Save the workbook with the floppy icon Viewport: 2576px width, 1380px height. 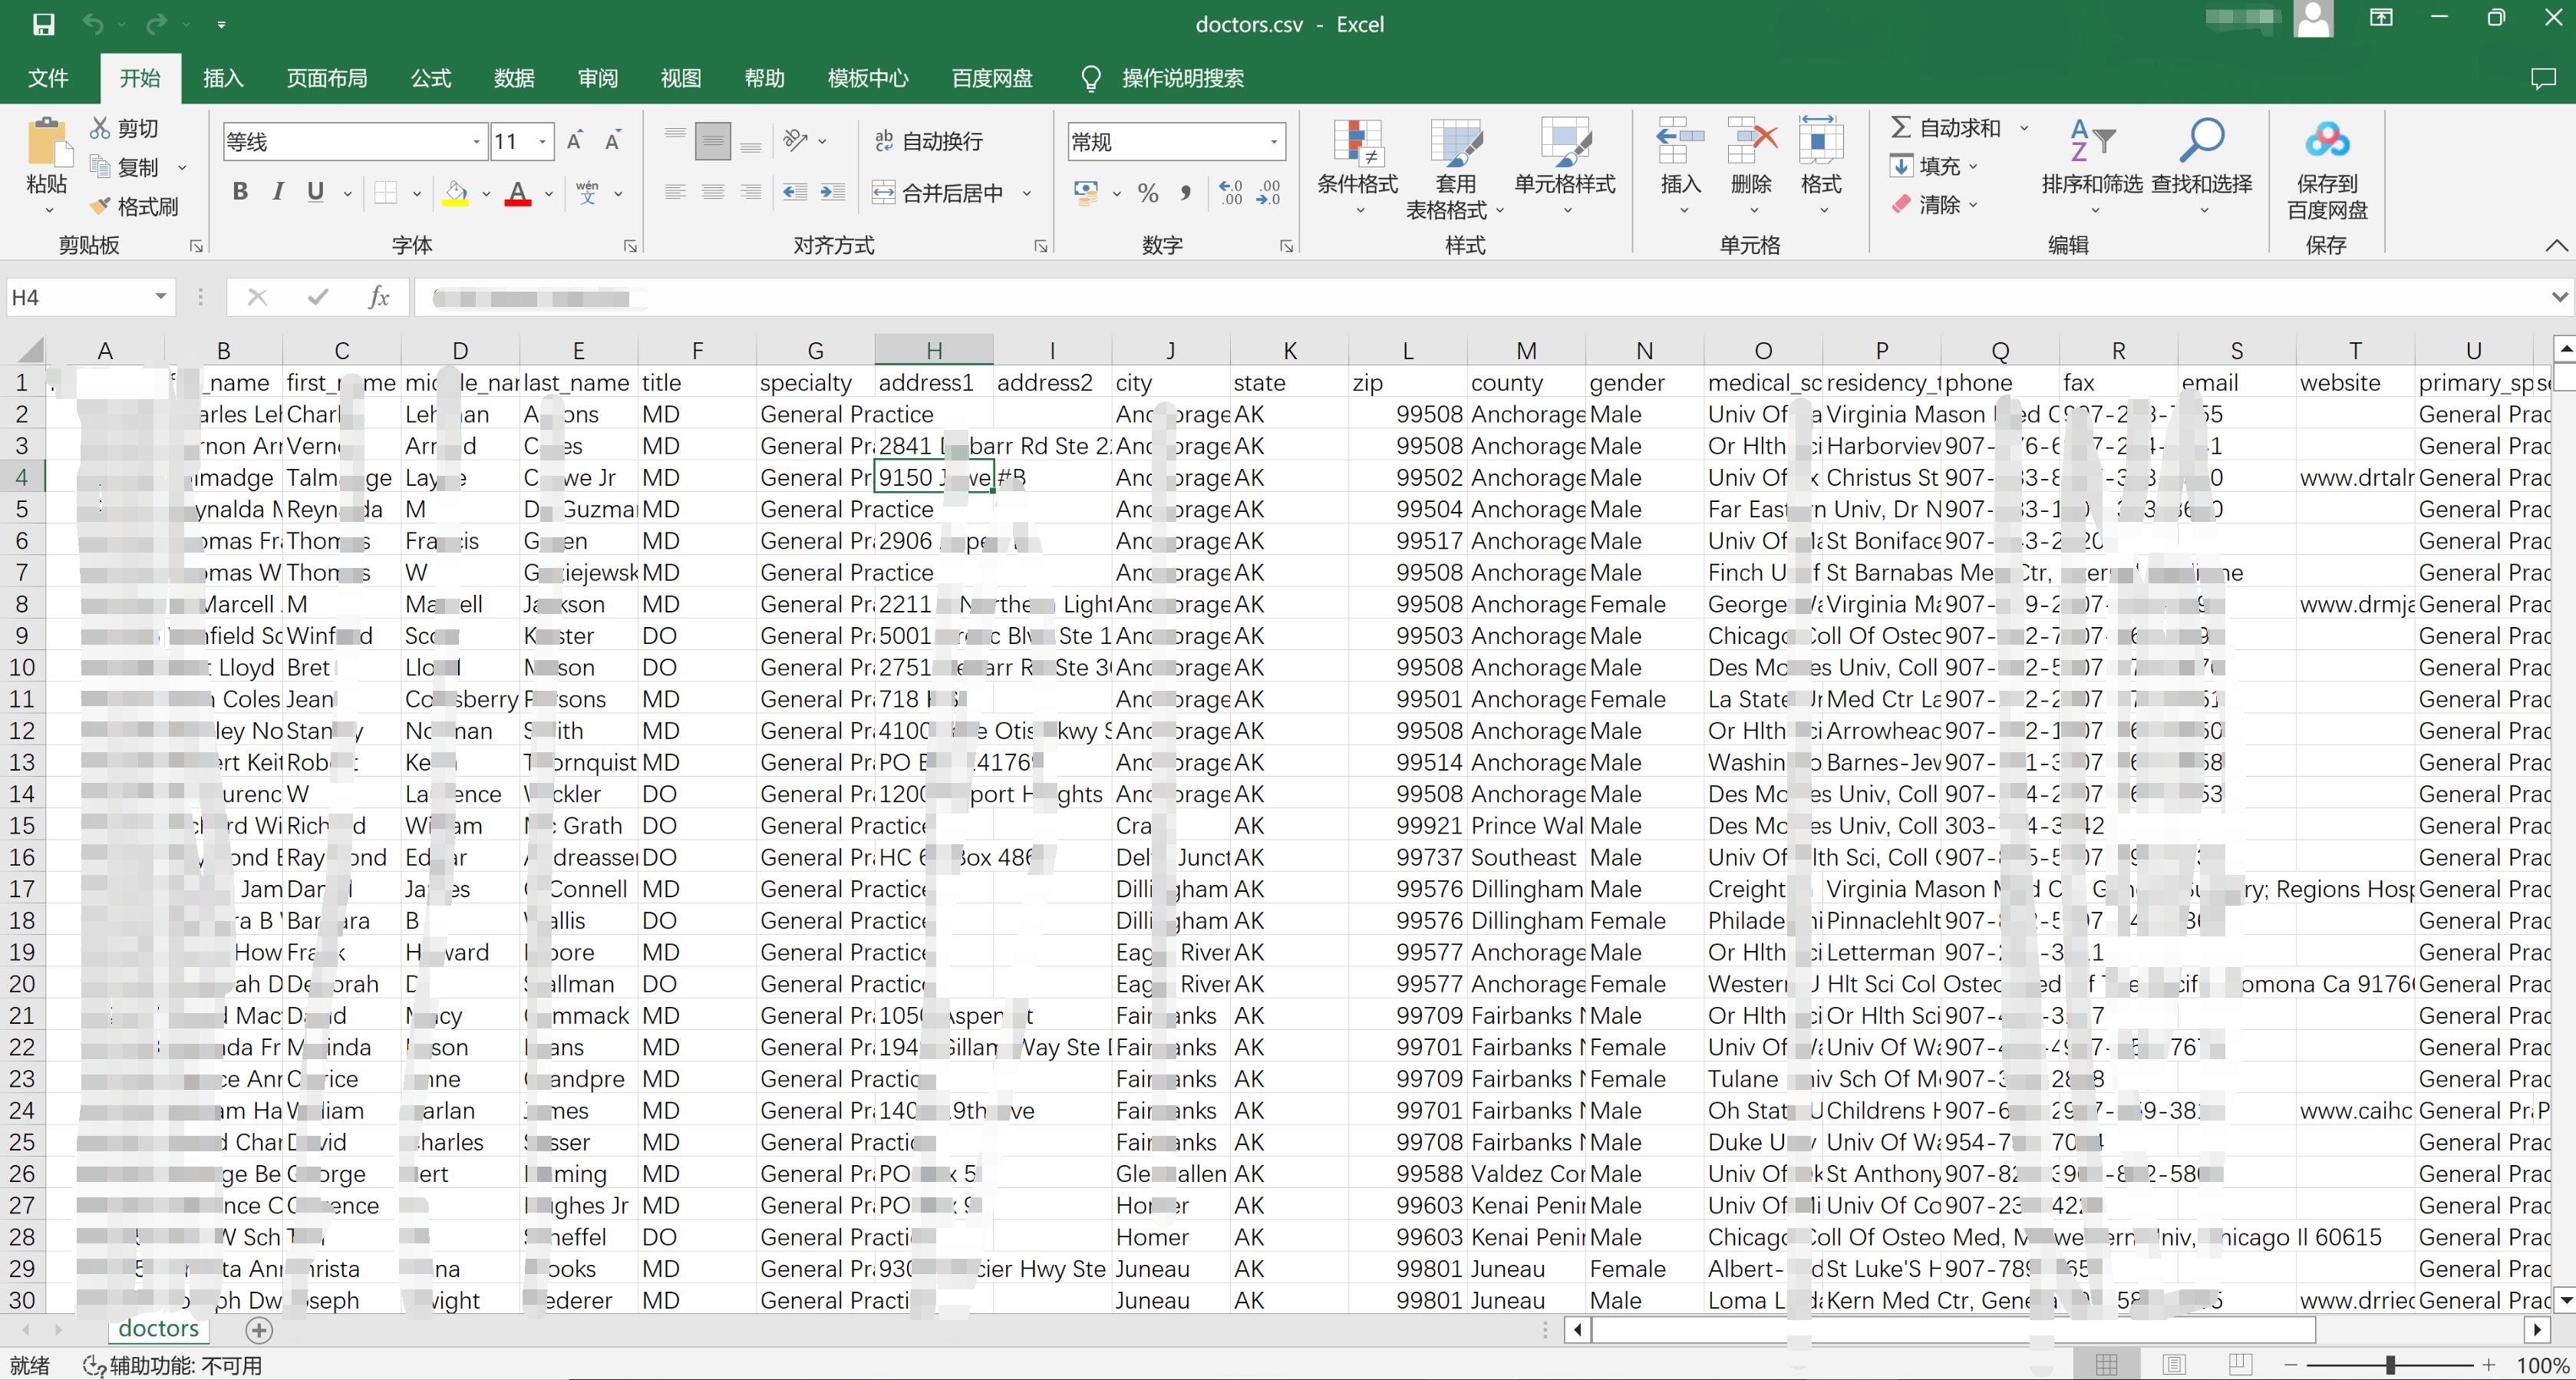pyautogui.click(x=43, y=24)
